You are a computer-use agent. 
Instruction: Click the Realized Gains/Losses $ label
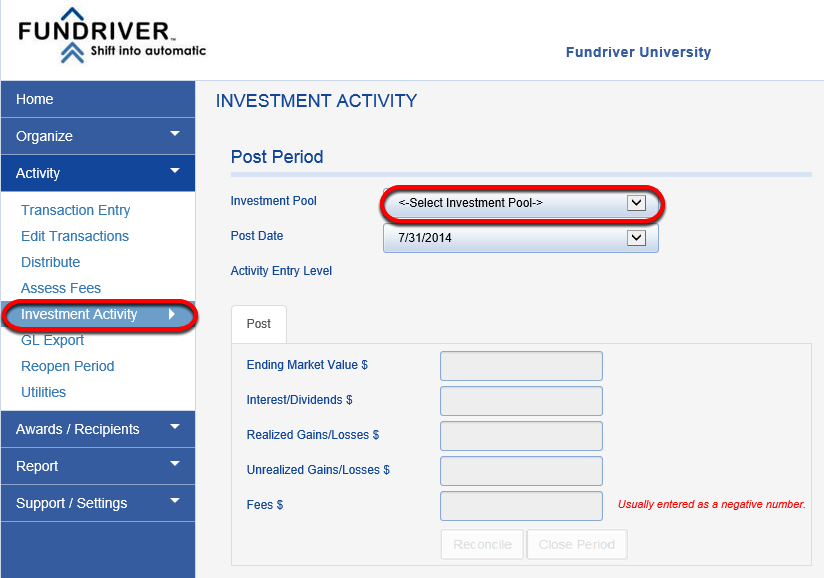tap(313, 435)
